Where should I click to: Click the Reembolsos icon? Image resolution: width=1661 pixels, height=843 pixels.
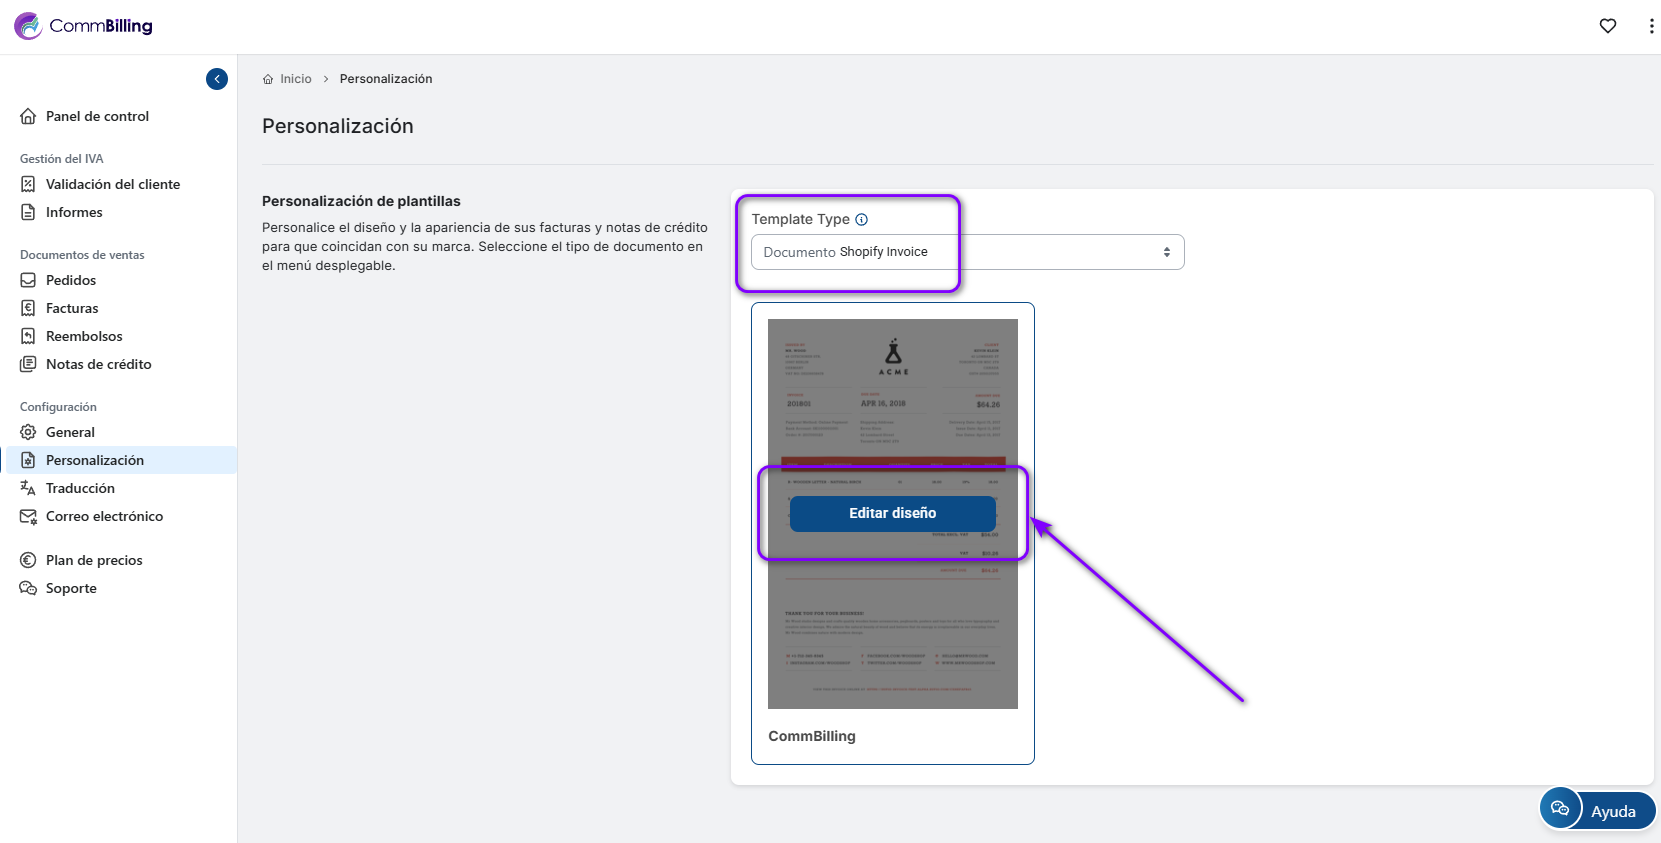click(28, 336)
